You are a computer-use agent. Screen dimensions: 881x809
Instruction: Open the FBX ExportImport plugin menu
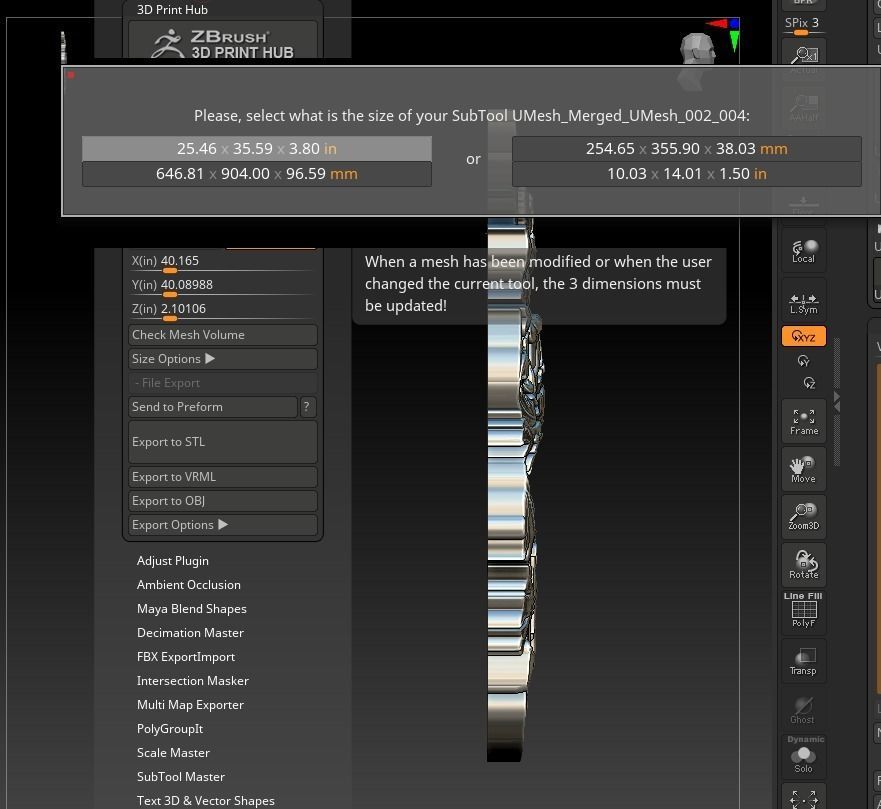click(x=186, y=657)
